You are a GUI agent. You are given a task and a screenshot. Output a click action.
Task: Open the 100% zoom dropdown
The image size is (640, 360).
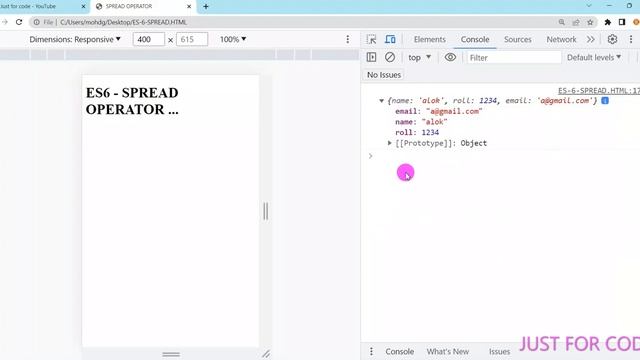[x=233, y=39]
